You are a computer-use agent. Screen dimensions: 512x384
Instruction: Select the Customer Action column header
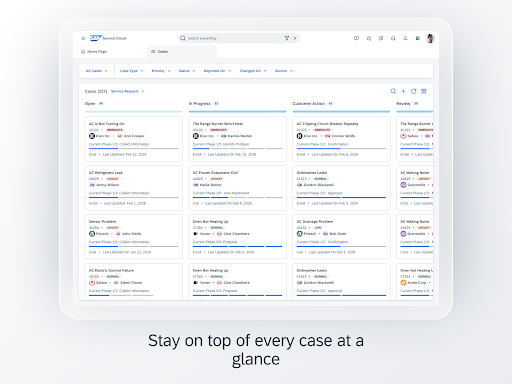click(309, 103)
